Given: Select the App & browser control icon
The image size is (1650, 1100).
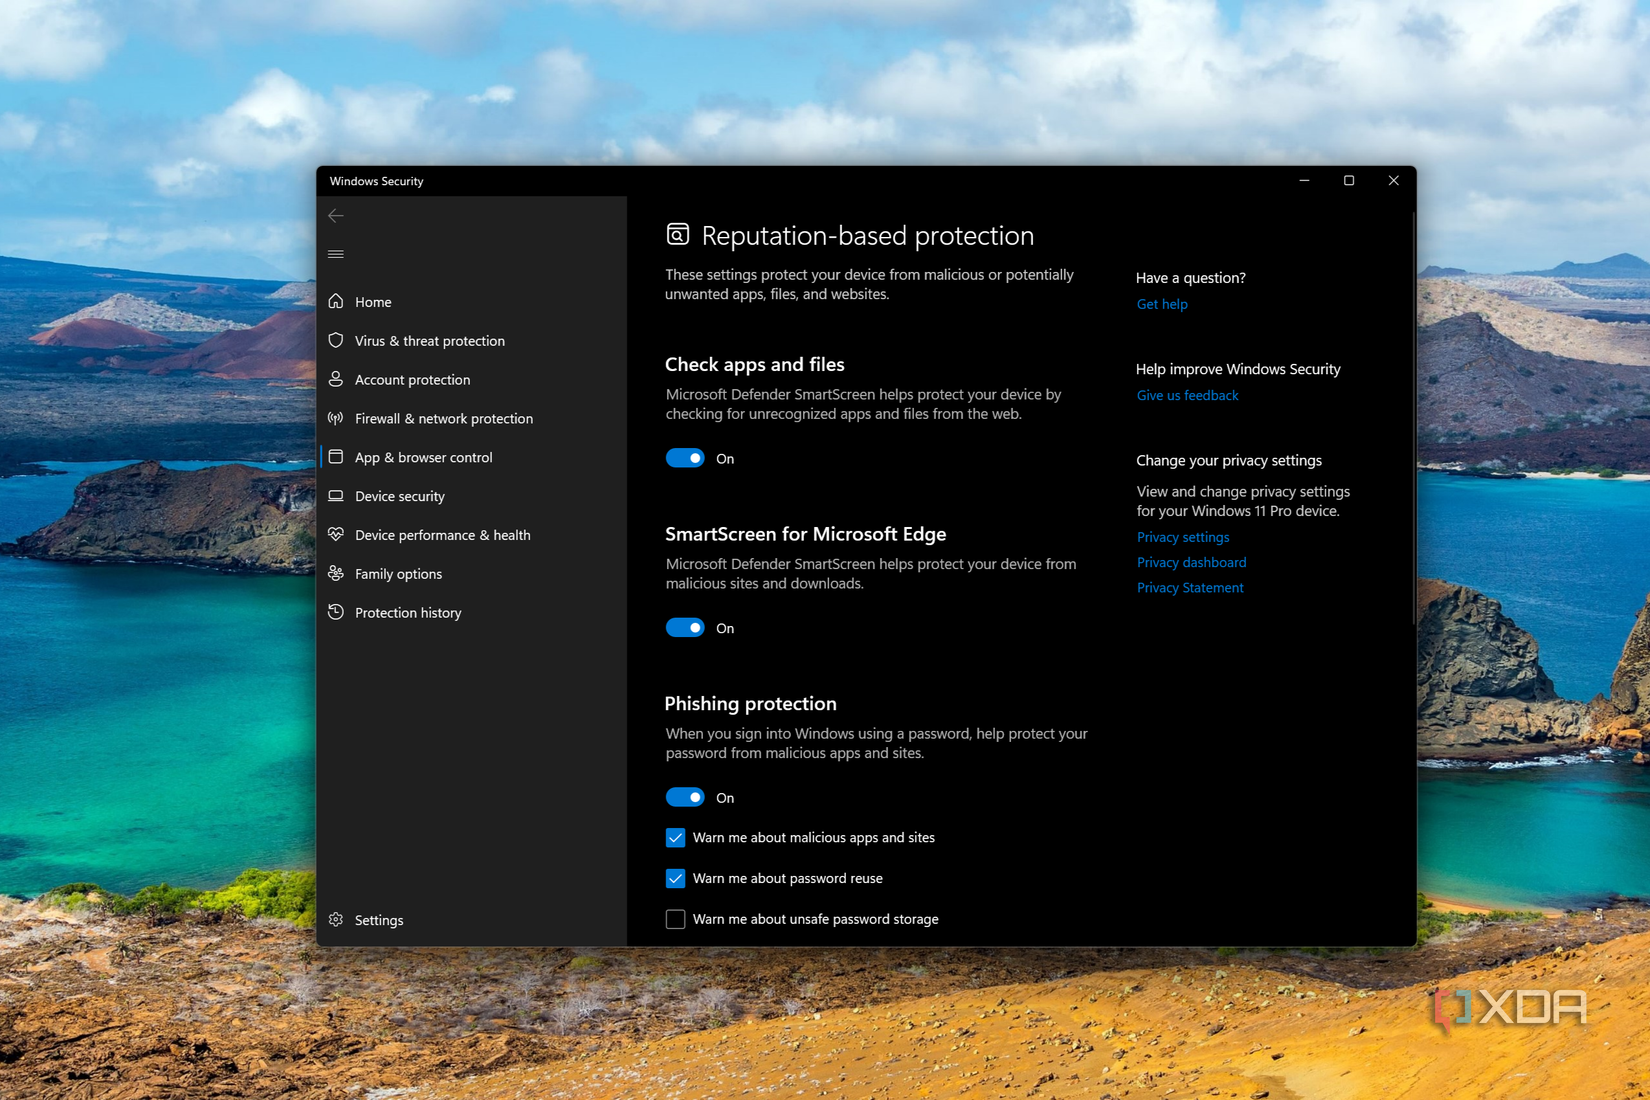Looking at the screenshot, I should (x=336, y=457).
